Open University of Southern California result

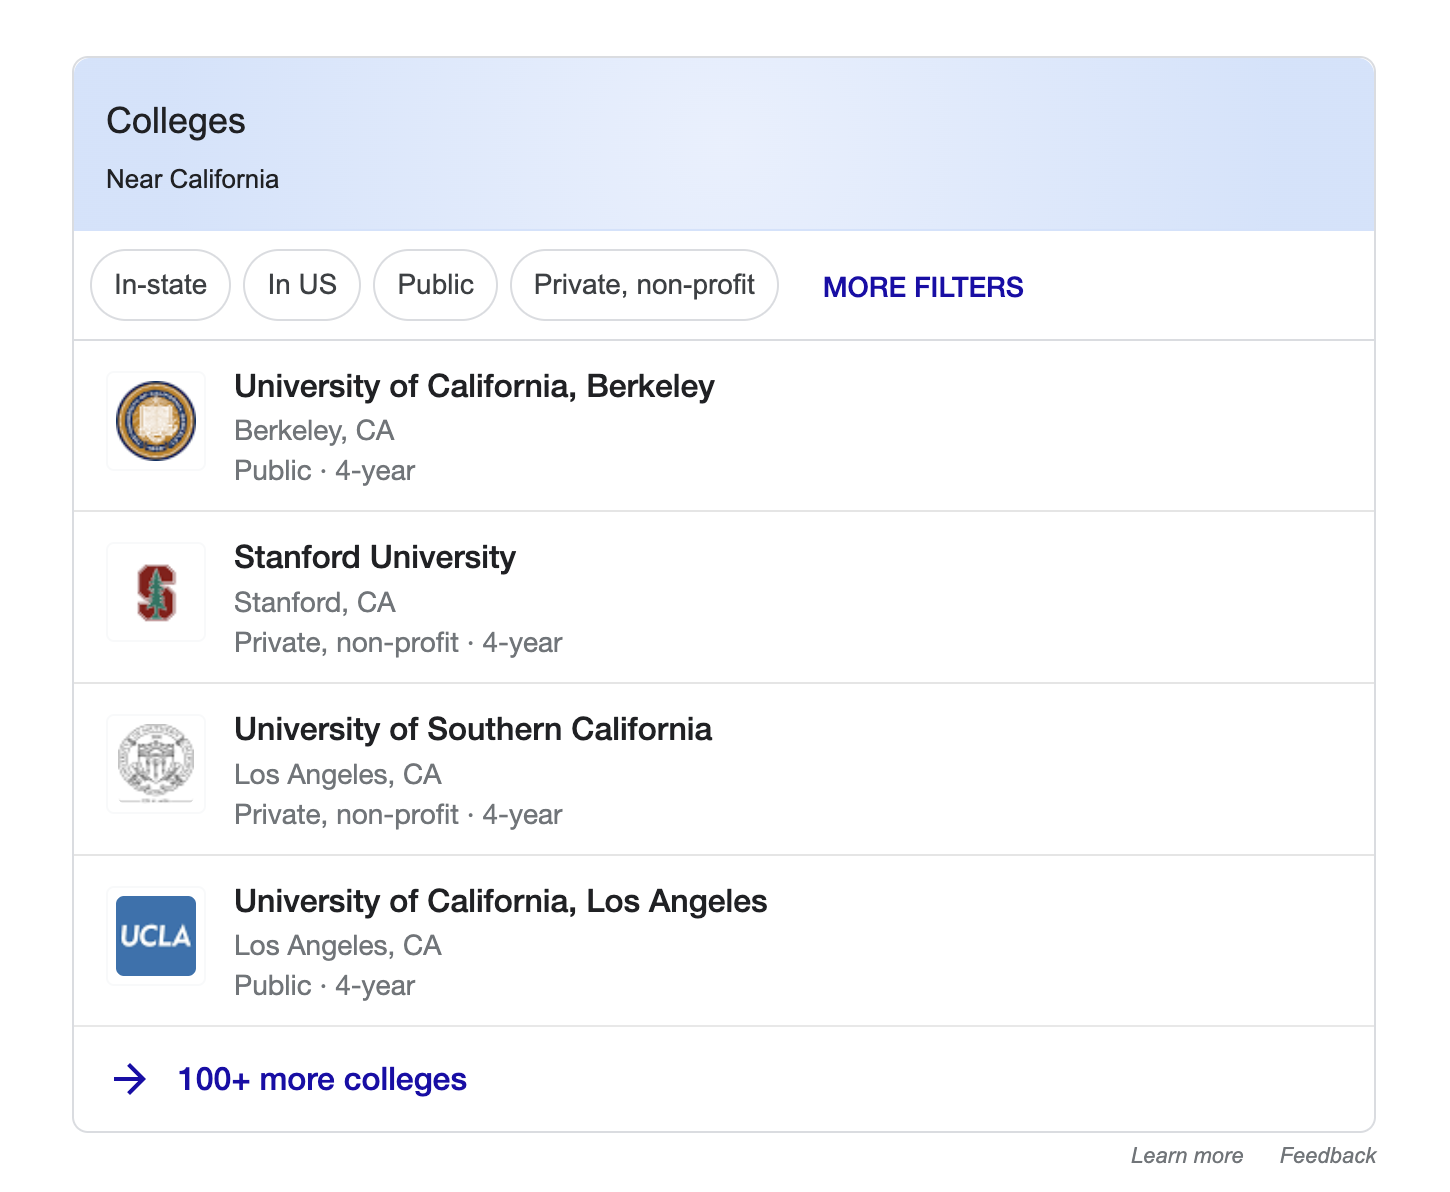724,769
